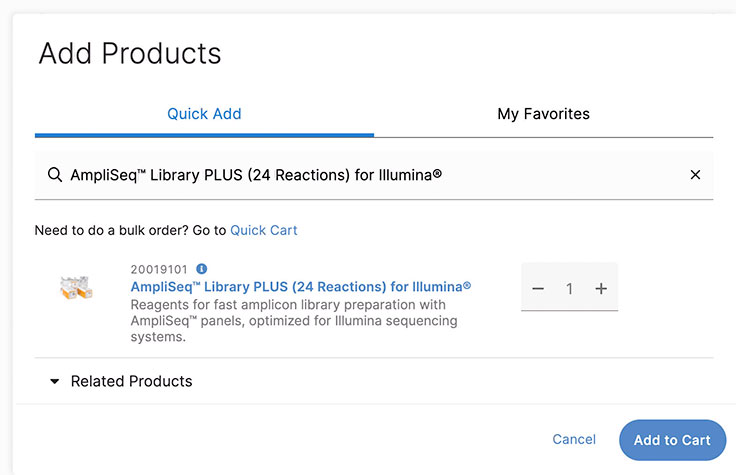Open the My Favorites tab
Screen dimensions: 736x475
[x=543, y=114]
